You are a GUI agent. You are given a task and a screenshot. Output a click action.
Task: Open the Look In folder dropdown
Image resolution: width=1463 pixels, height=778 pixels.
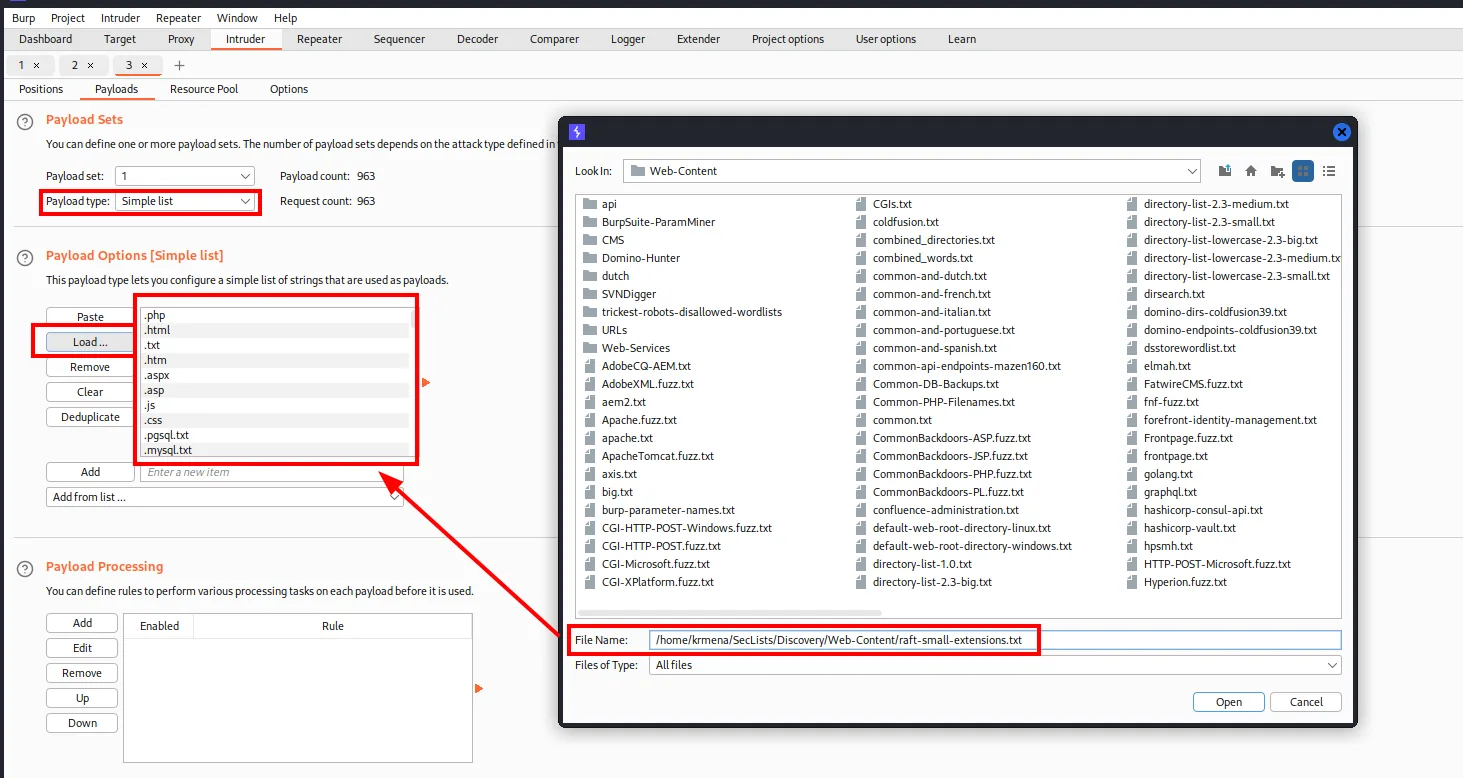(911, 171)
